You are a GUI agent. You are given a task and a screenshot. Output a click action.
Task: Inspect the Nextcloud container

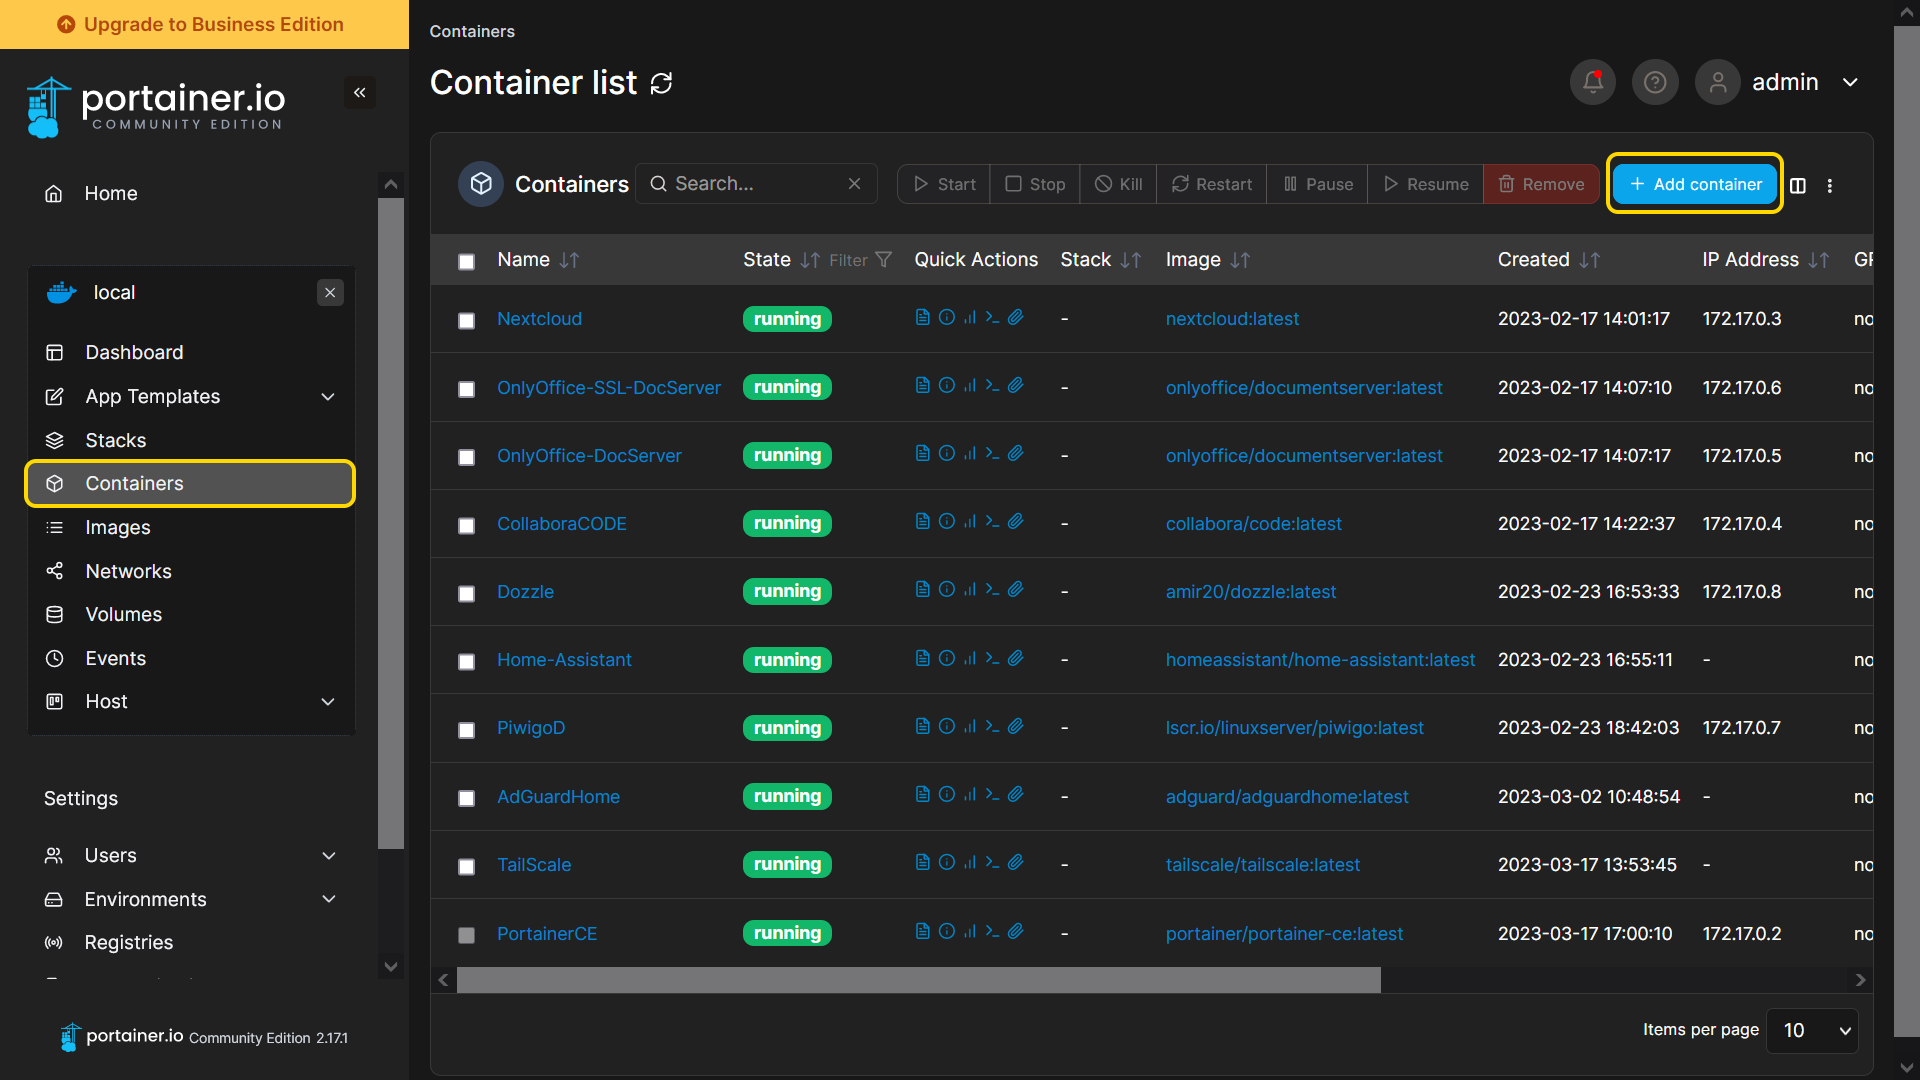[x=946, y=317]
